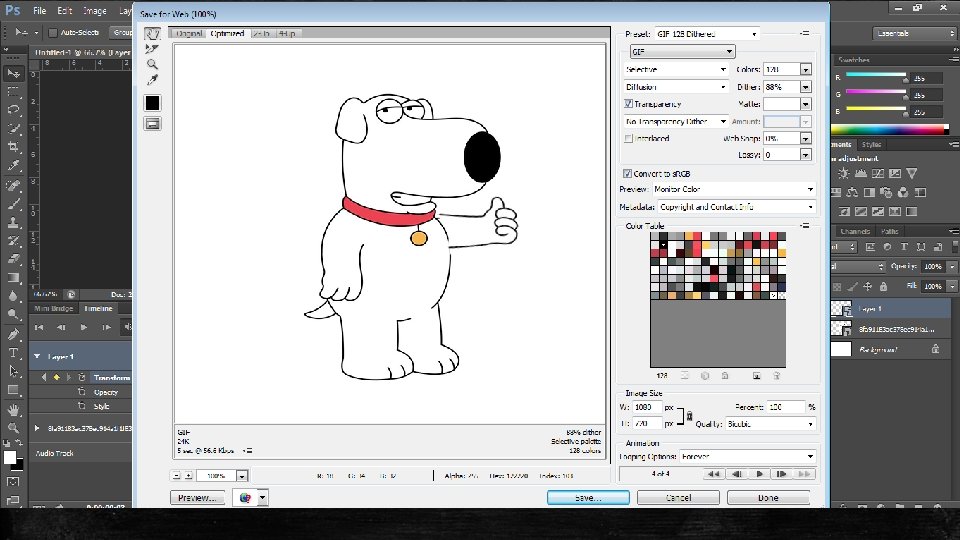The width and height of the screenshot is (960, 540).
Task: Select the Eraser tool
Action: 13,259
